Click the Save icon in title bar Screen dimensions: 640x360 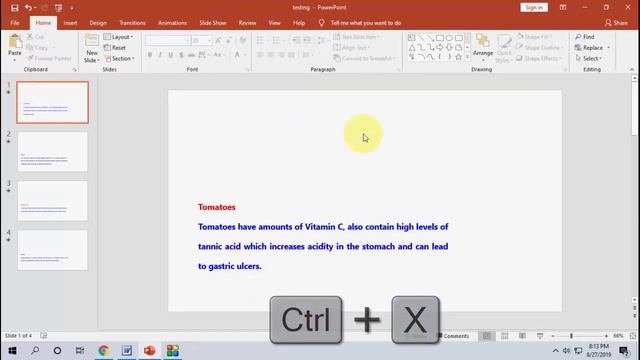tap(15, 8)
